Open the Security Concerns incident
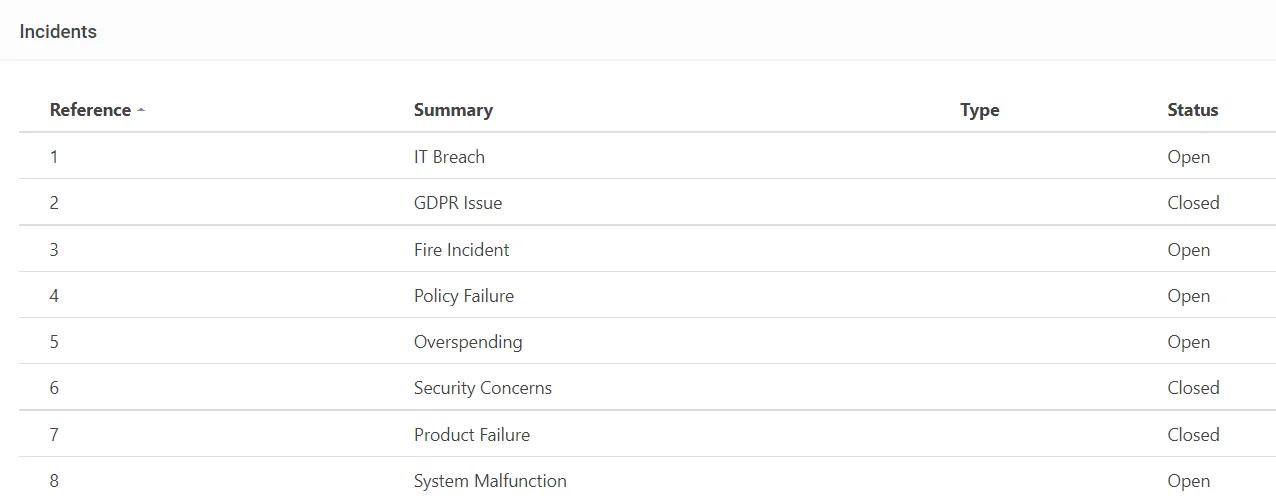1276x500 pixels. pyautogui.click(x=483, y=388)
